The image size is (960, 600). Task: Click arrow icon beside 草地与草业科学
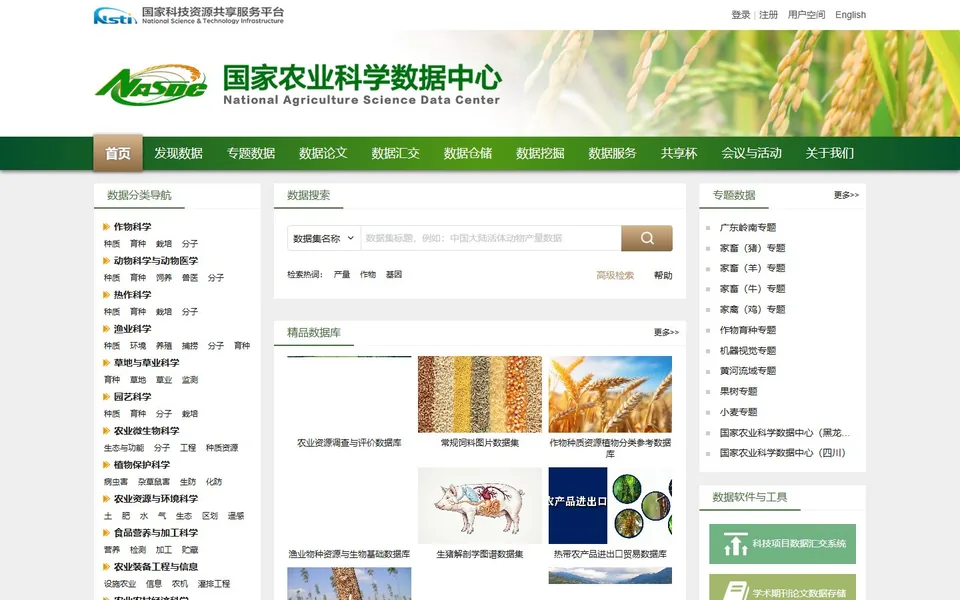(107, 362)
